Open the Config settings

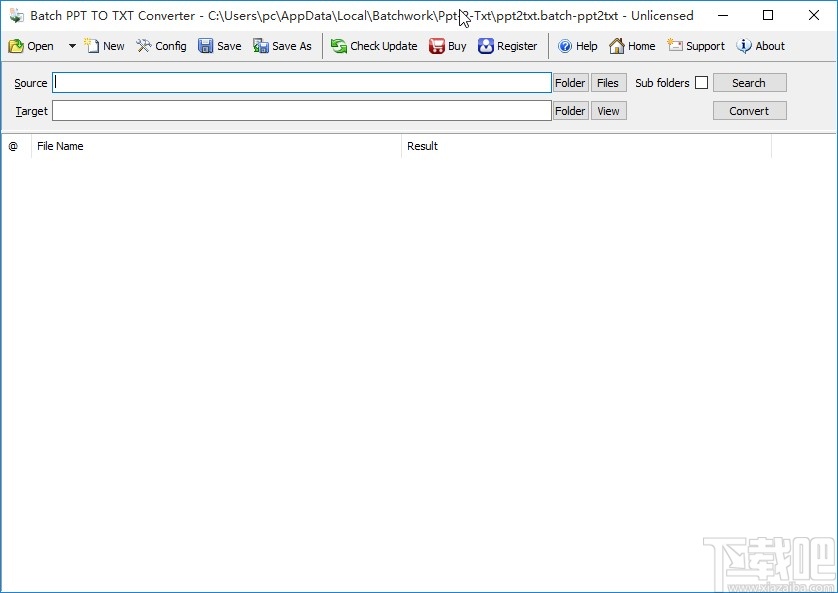[x=161, y=45]
